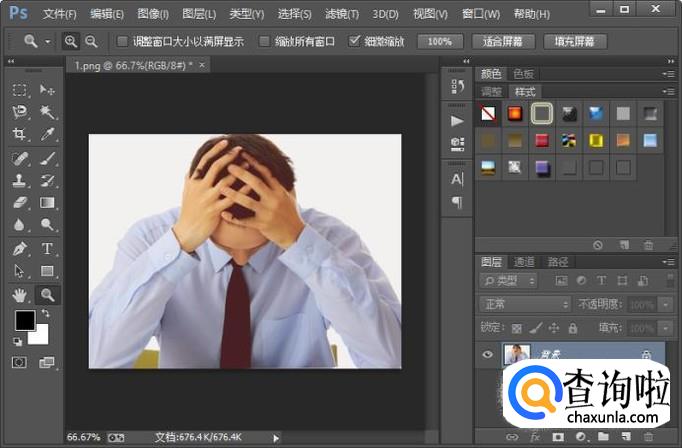Select the Crop tool
Viewport: 682px width, 448px height.
coord(20,134)
